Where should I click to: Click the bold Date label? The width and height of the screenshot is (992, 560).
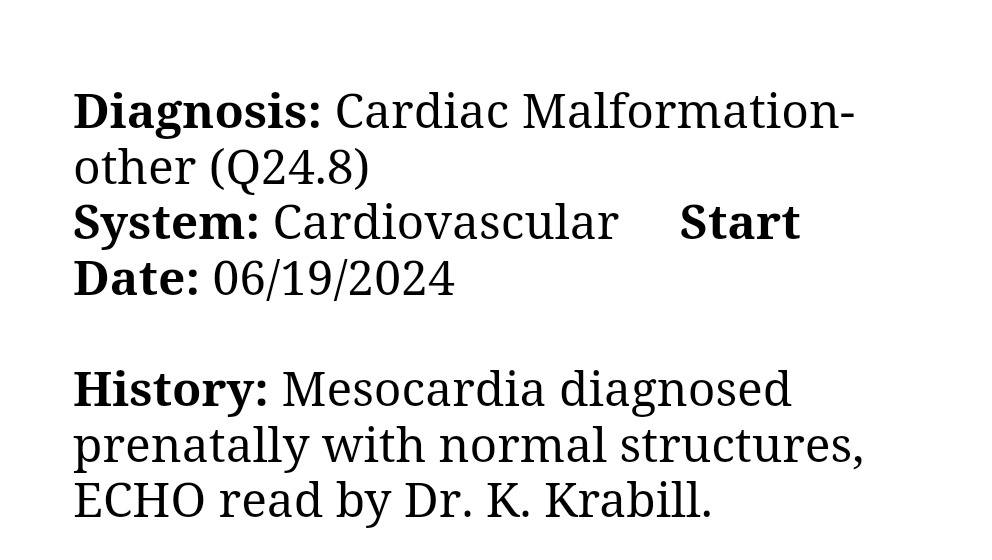136,279
